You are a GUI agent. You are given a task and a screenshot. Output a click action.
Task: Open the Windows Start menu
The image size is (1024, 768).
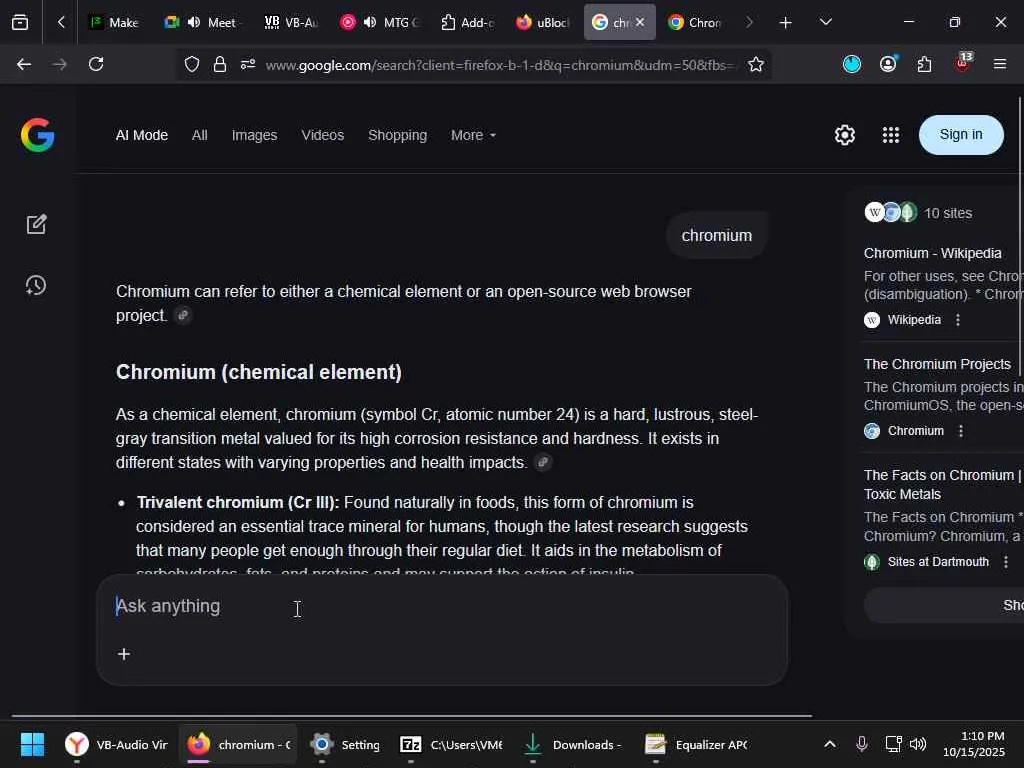[x=32, y=744]
